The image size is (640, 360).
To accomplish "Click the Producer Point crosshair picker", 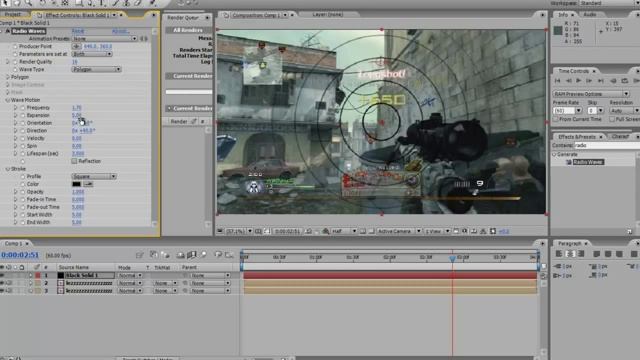I will click(x=76, y=47).
